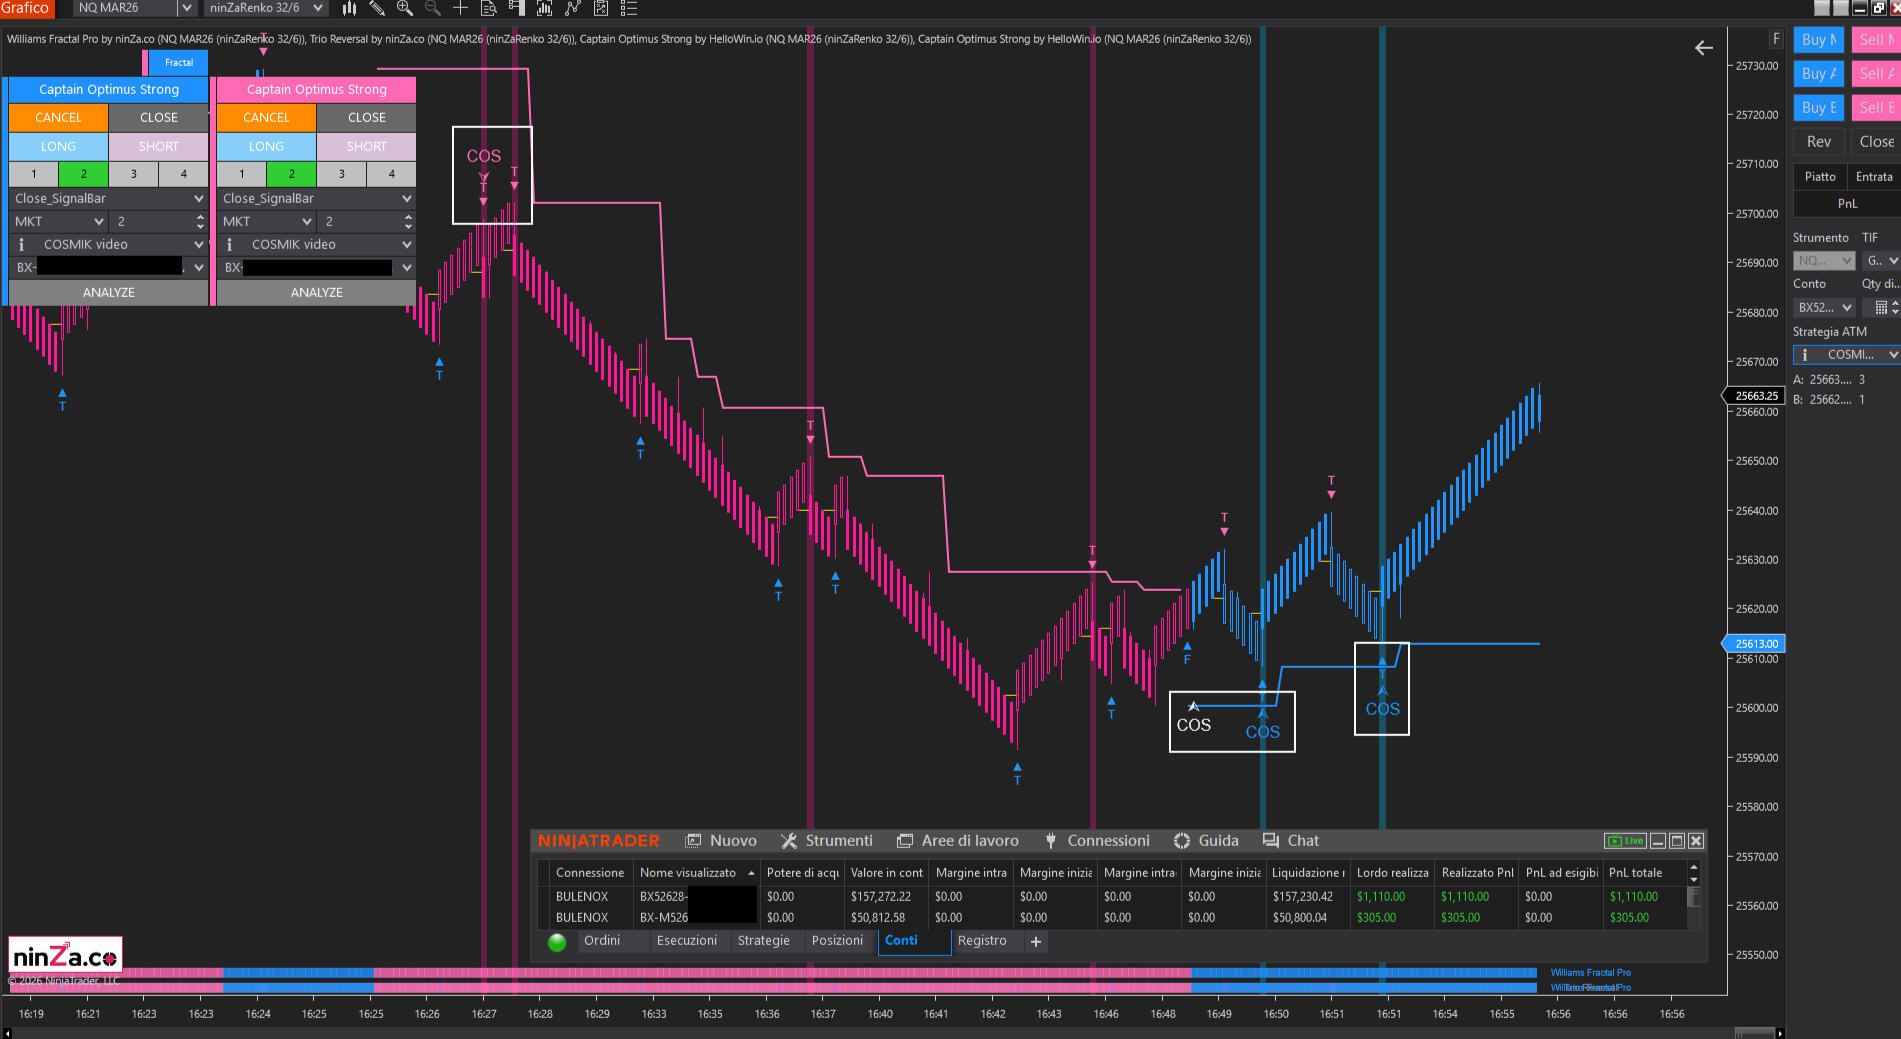The width and height of the screenshot is (1901, 1039).
Task: Add a new tab with plus icon
Action: [1036, 941]
